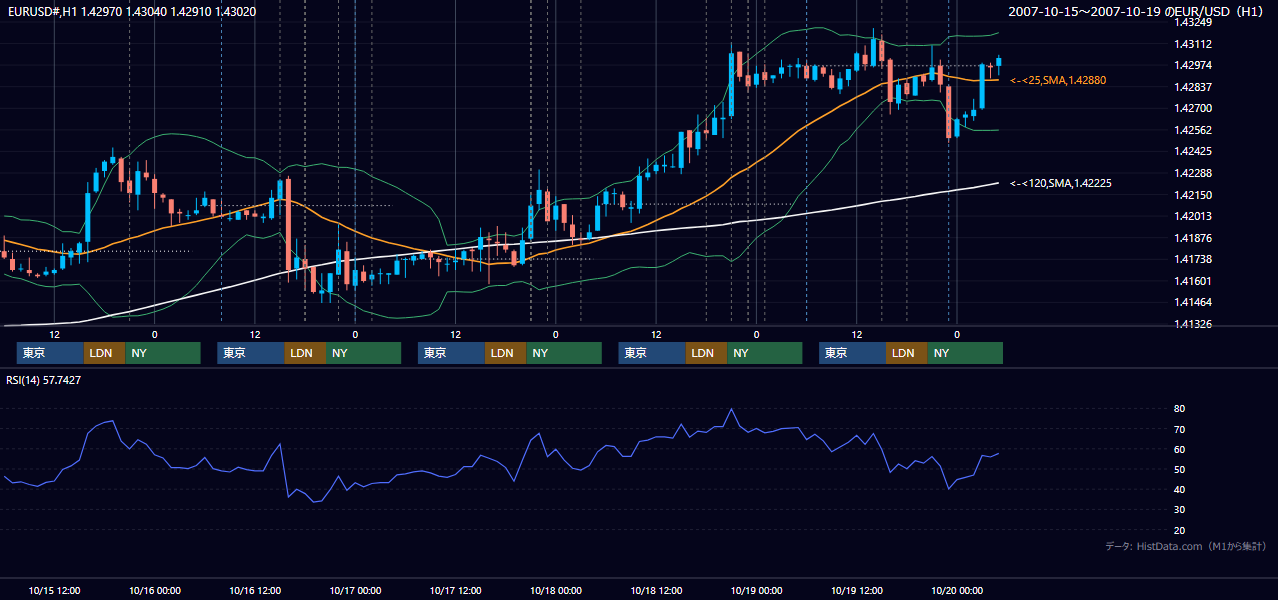1278x600 pixels.
Task: Click price axis value 1.42837
Action: click(1193, 87)
